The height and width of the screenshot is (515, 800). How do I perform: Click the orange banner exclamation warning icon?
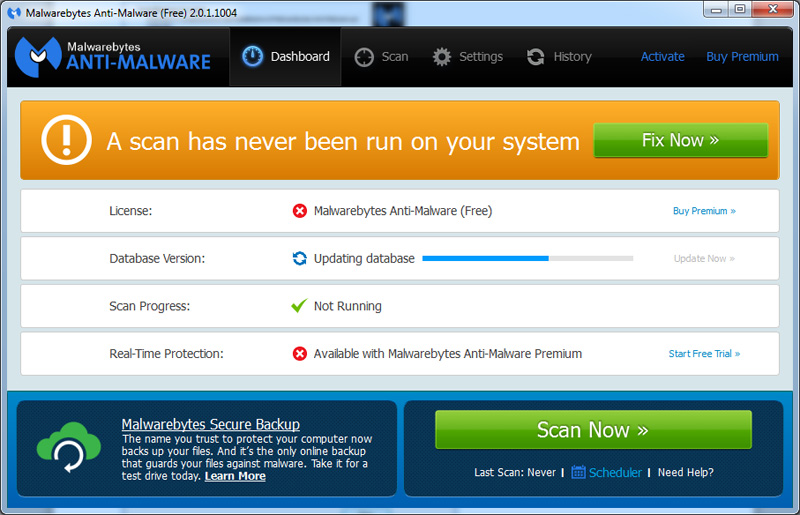coord(66,140)
